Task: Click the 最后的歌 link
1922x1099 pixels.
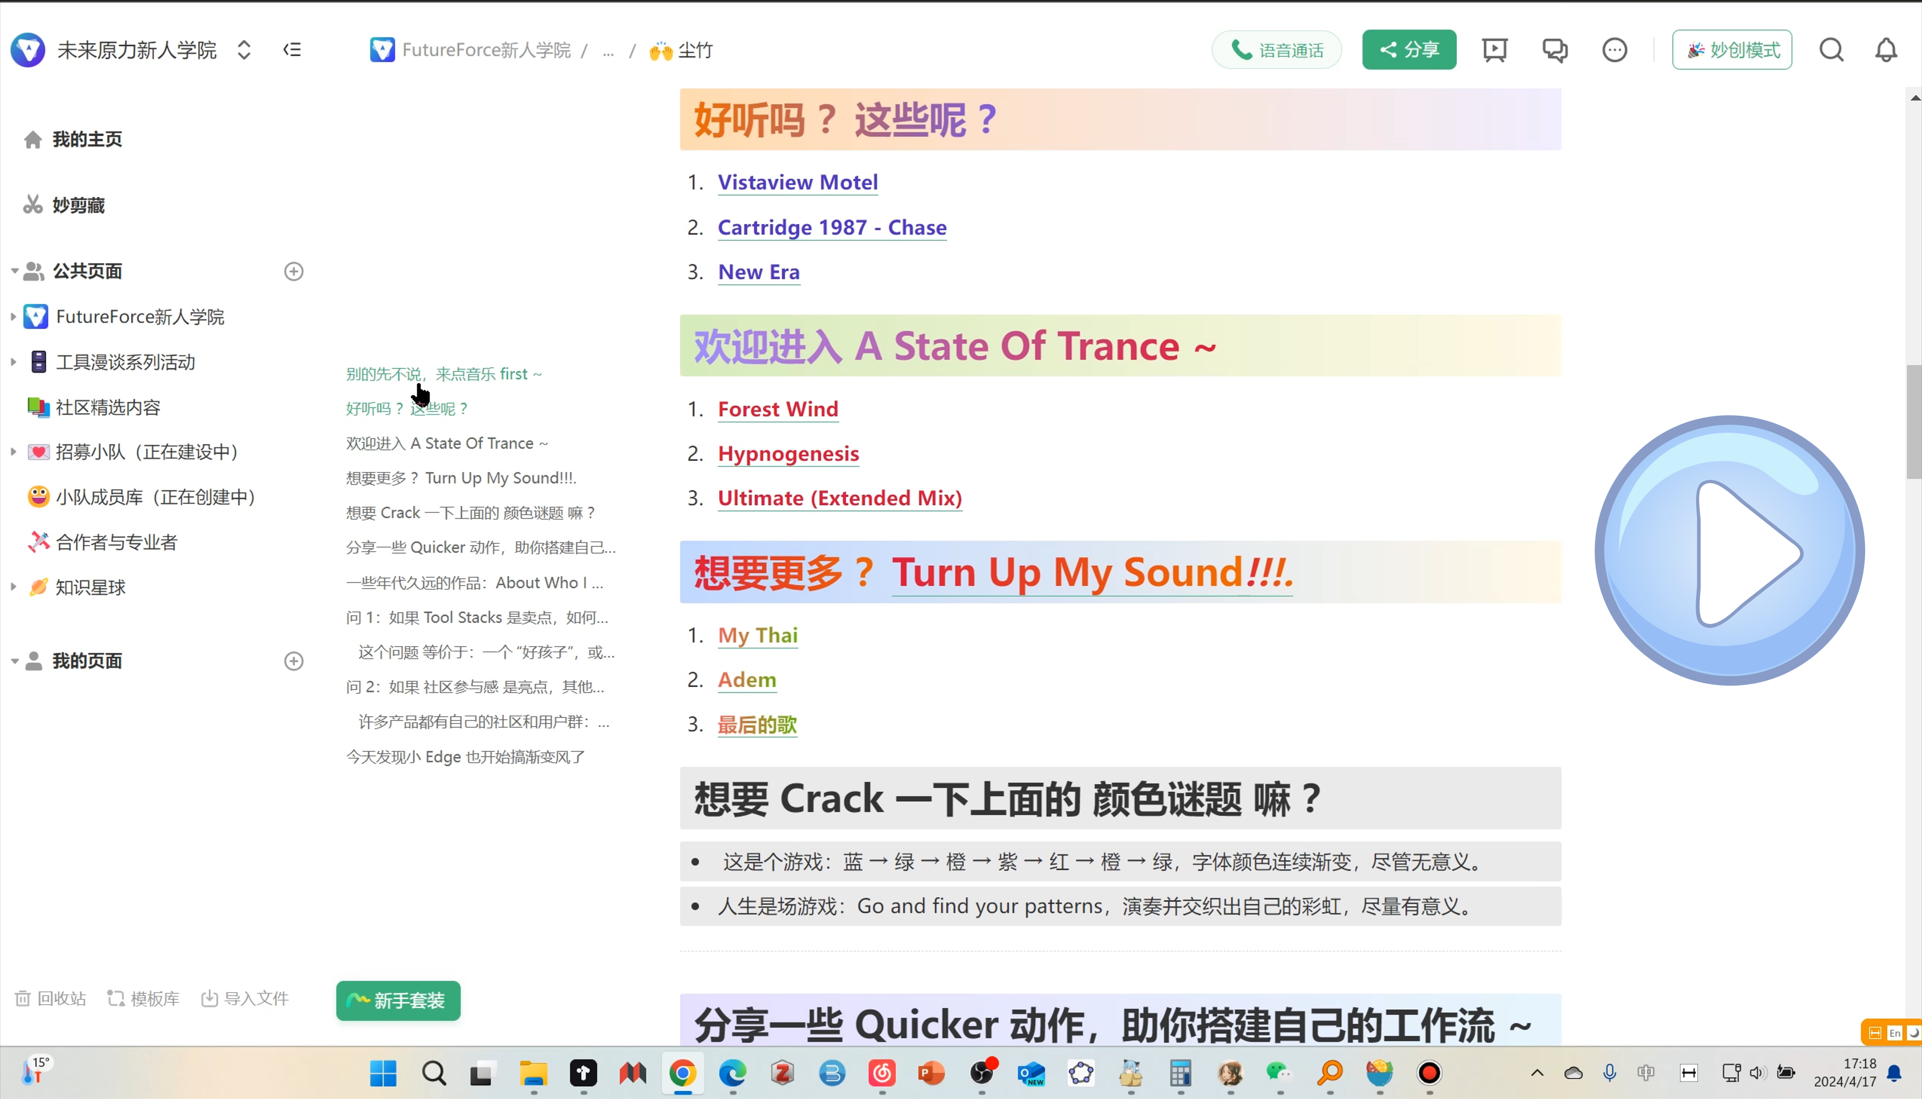Action: 758,724
